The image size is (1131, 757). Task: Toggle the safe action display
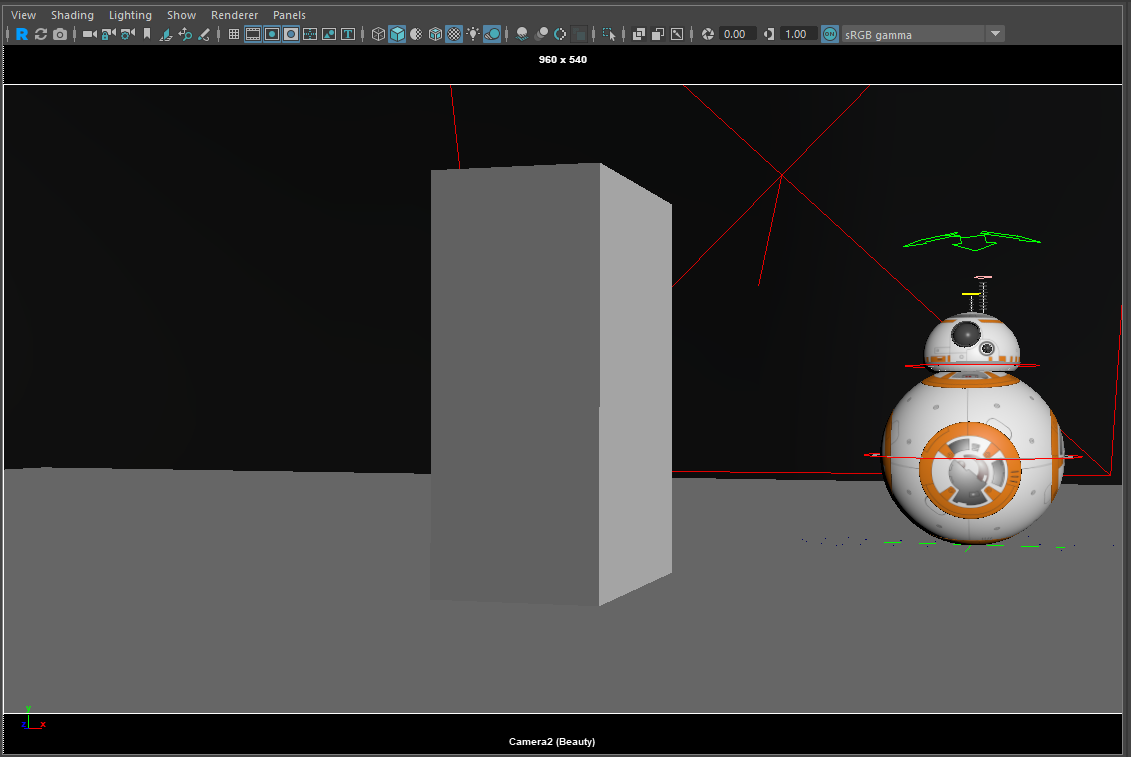tap(329, 34)
